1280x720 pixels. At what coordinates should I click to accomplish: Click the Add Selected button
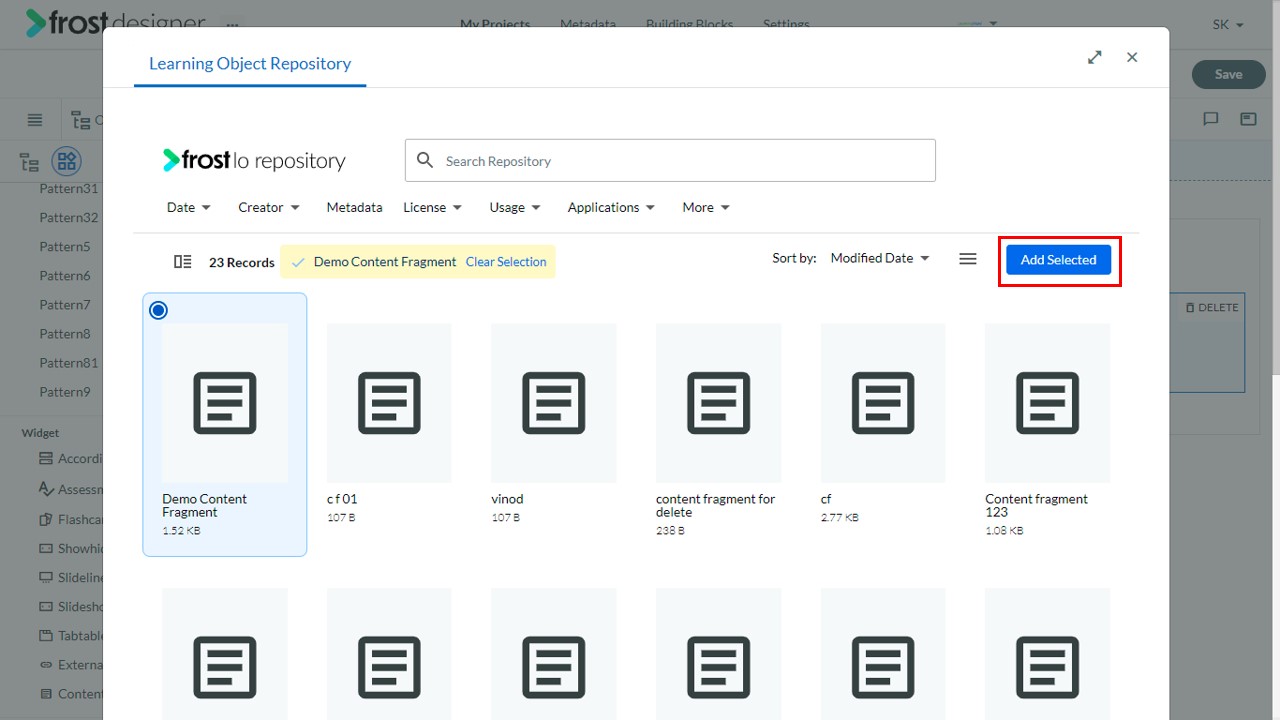point(1059,260)
